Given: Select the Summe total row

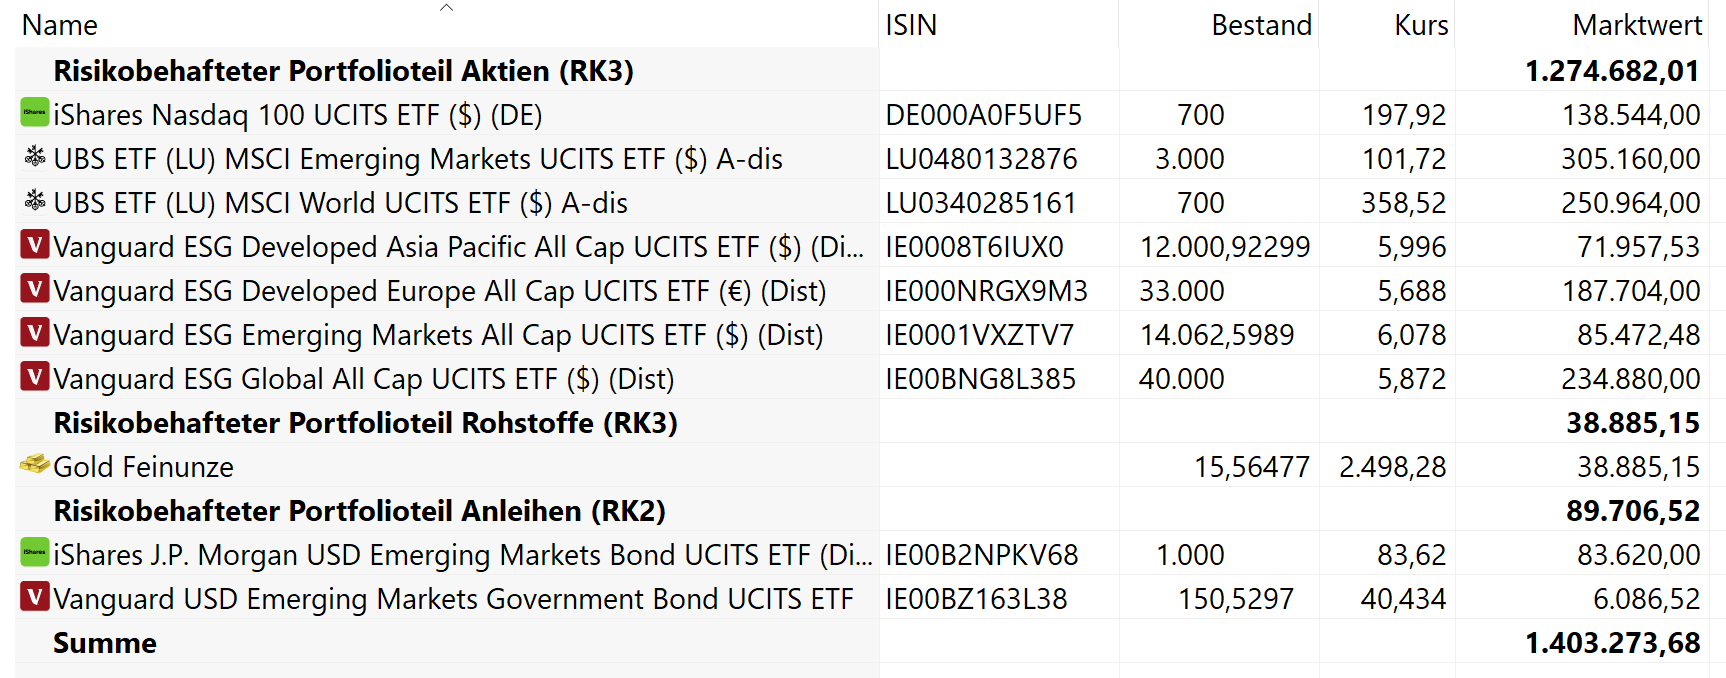Looking at the screenshot, I should pyautogui.click(x=105, y=643).
